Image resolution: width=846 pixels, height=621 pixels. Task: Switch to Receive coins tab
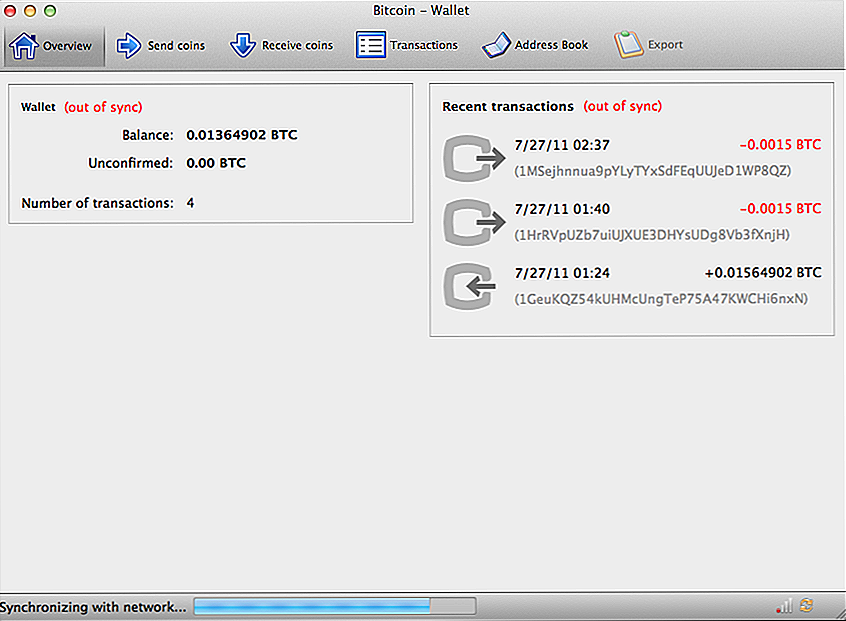click(x=282, y=45)
